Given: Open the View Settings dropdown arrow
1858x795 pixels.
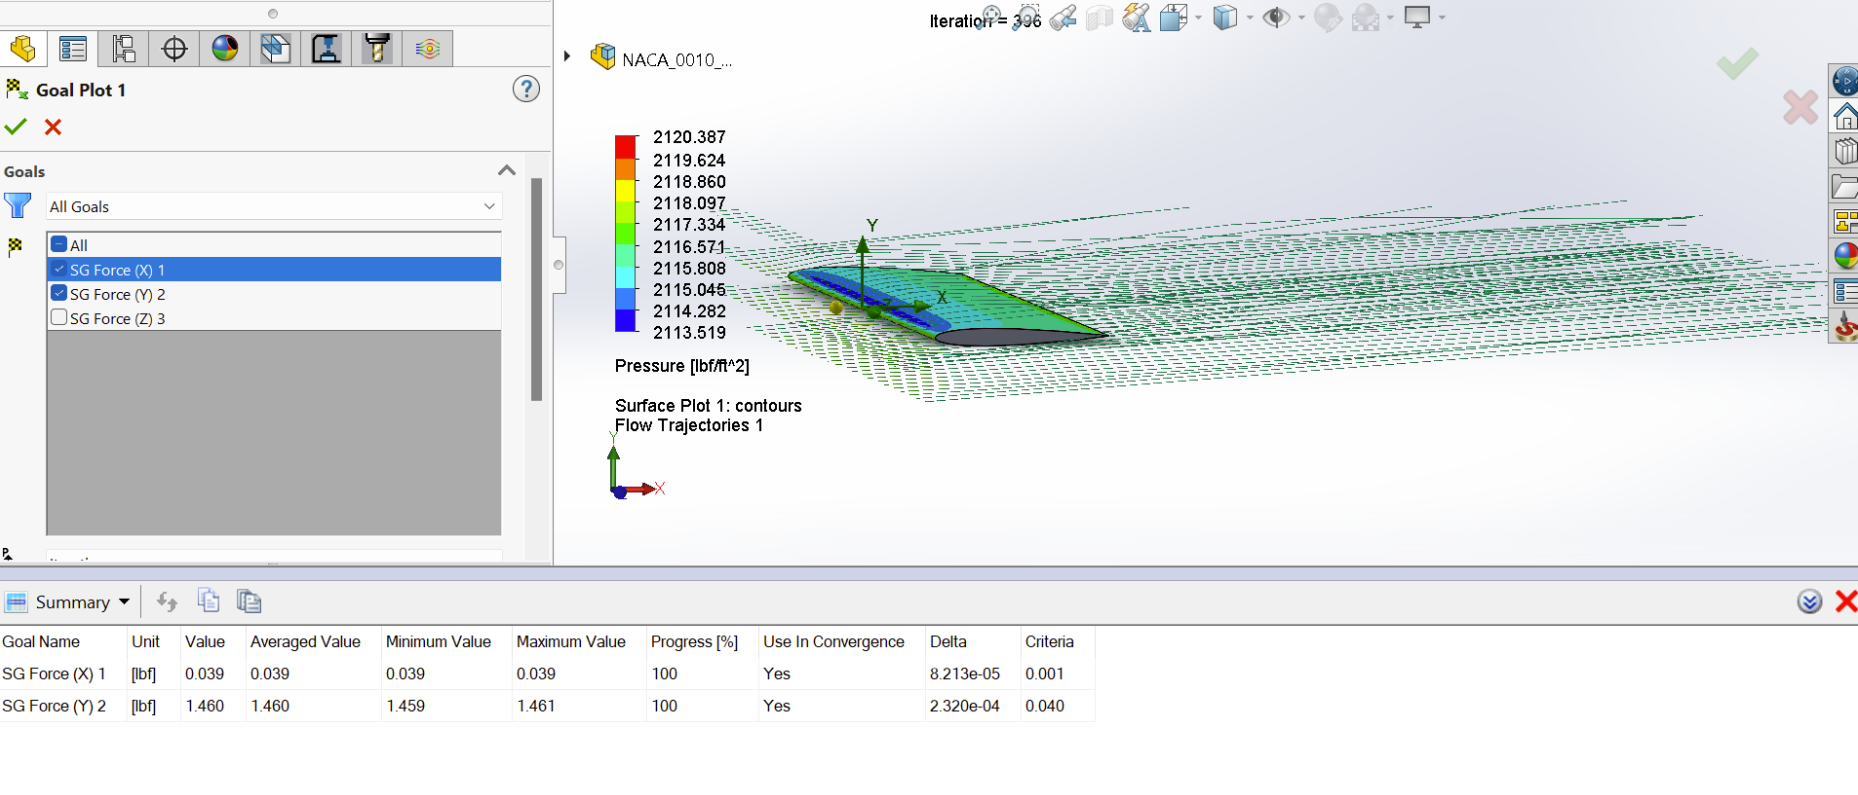Looking at the screenshot, I should tap(1442, 17).
